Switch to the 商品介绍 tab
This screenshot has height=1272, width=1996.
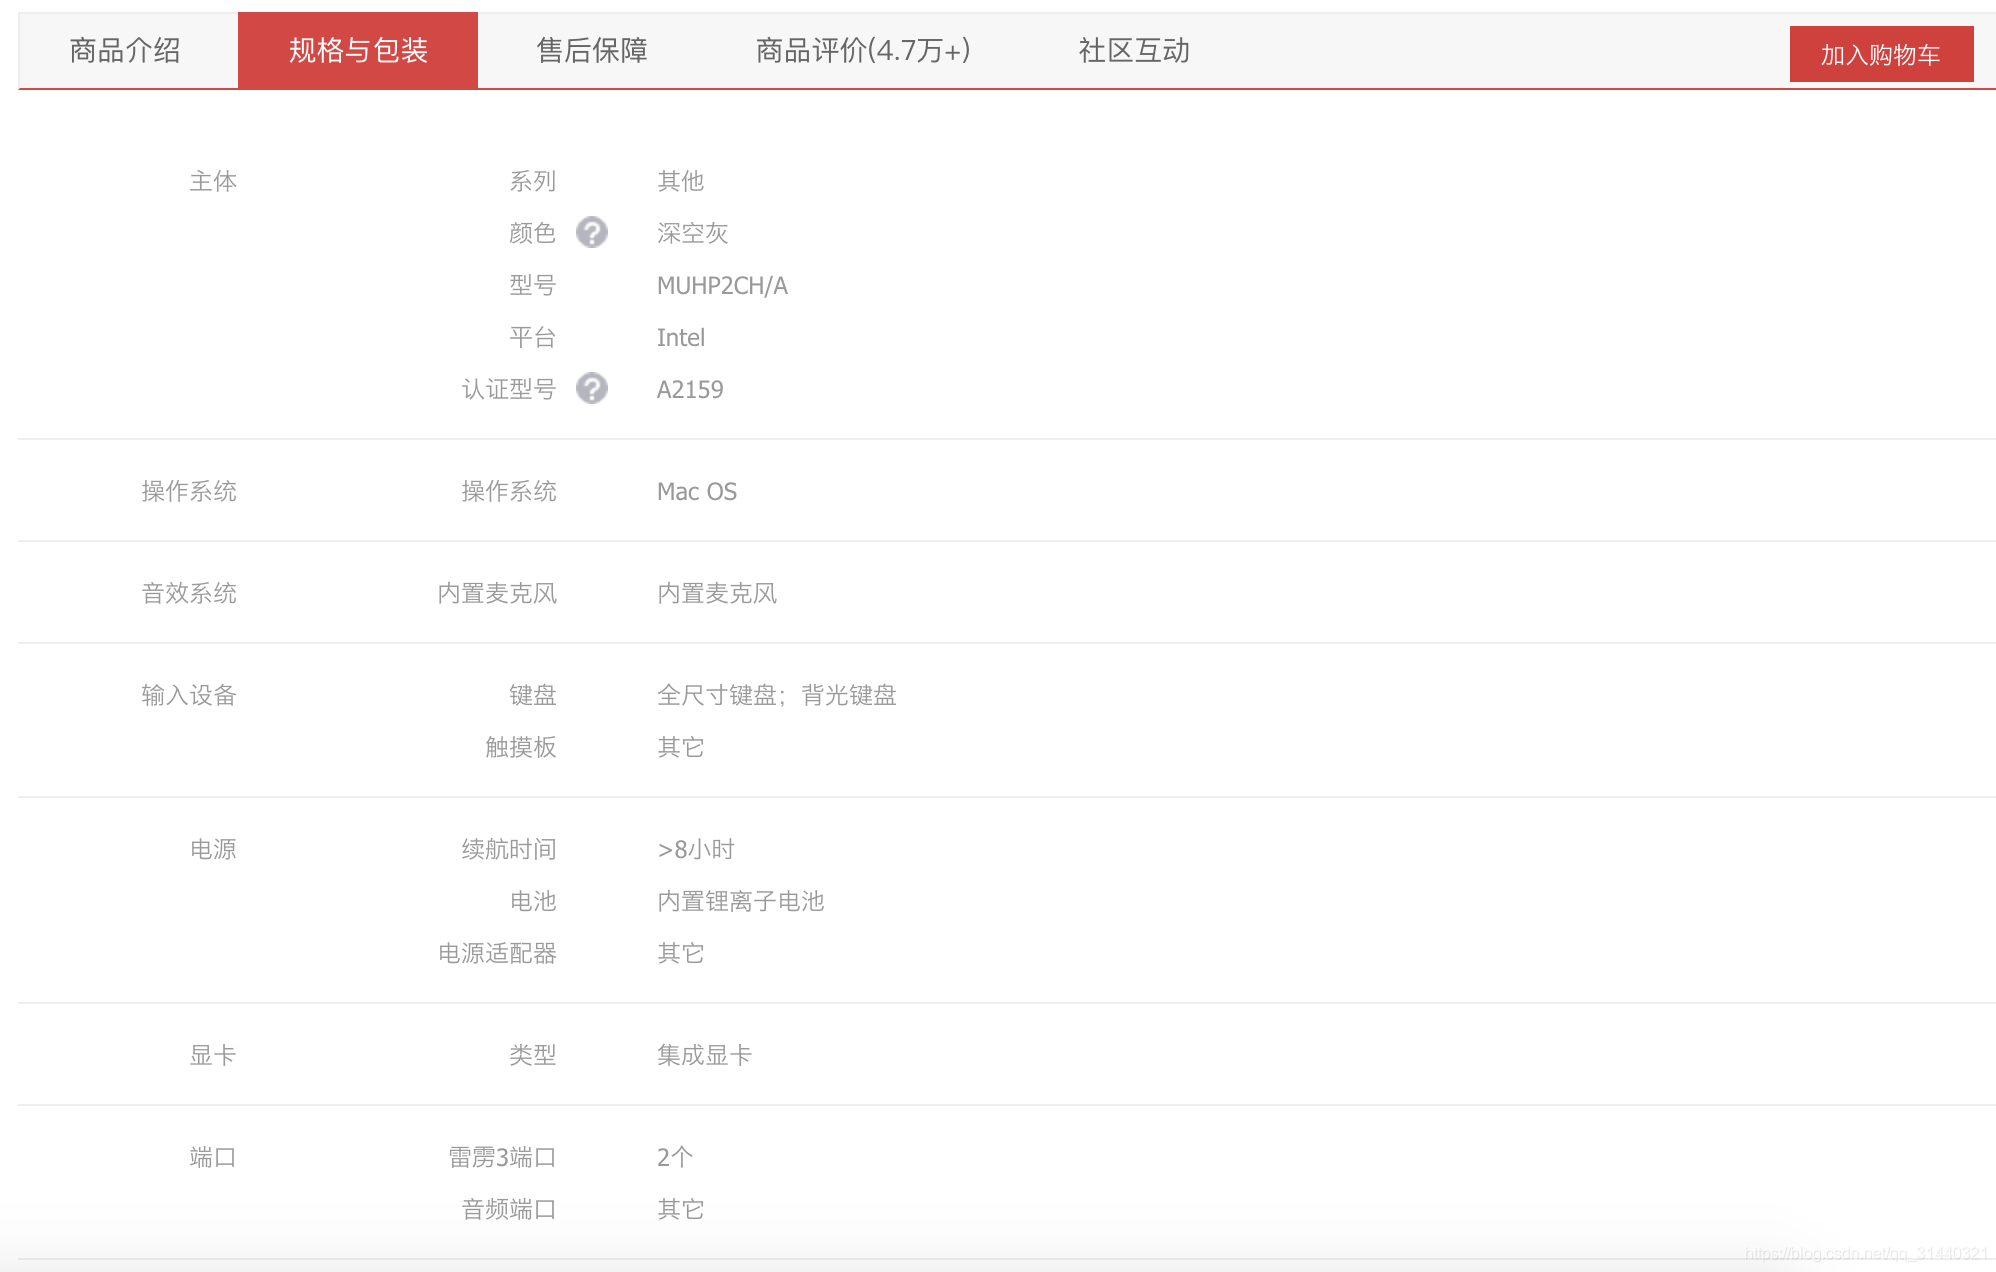click(x=123, y=50)
